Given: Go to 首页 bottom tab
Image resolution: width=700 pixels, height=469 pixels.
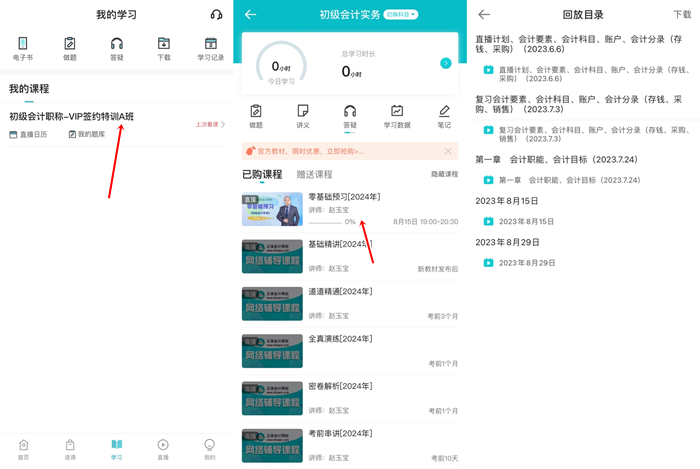Looking at the screenshot, I should point(23,449).
